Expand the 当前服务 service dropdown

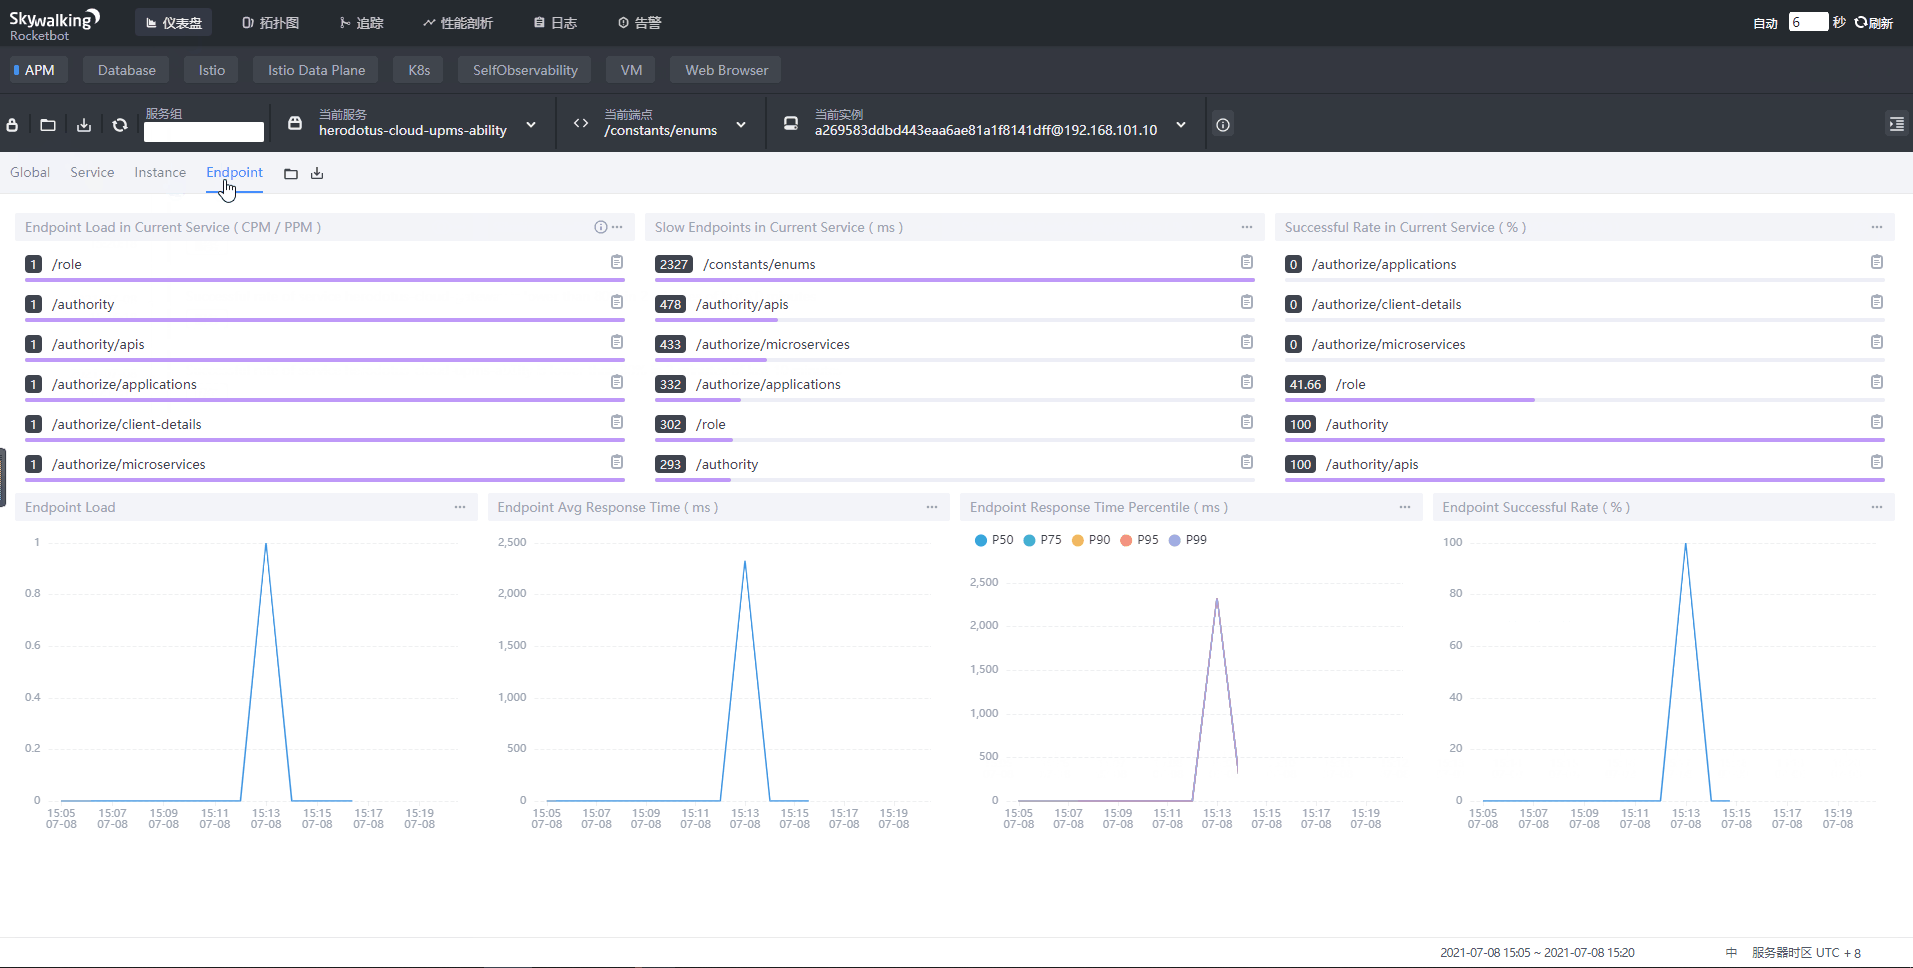[531, 125]
